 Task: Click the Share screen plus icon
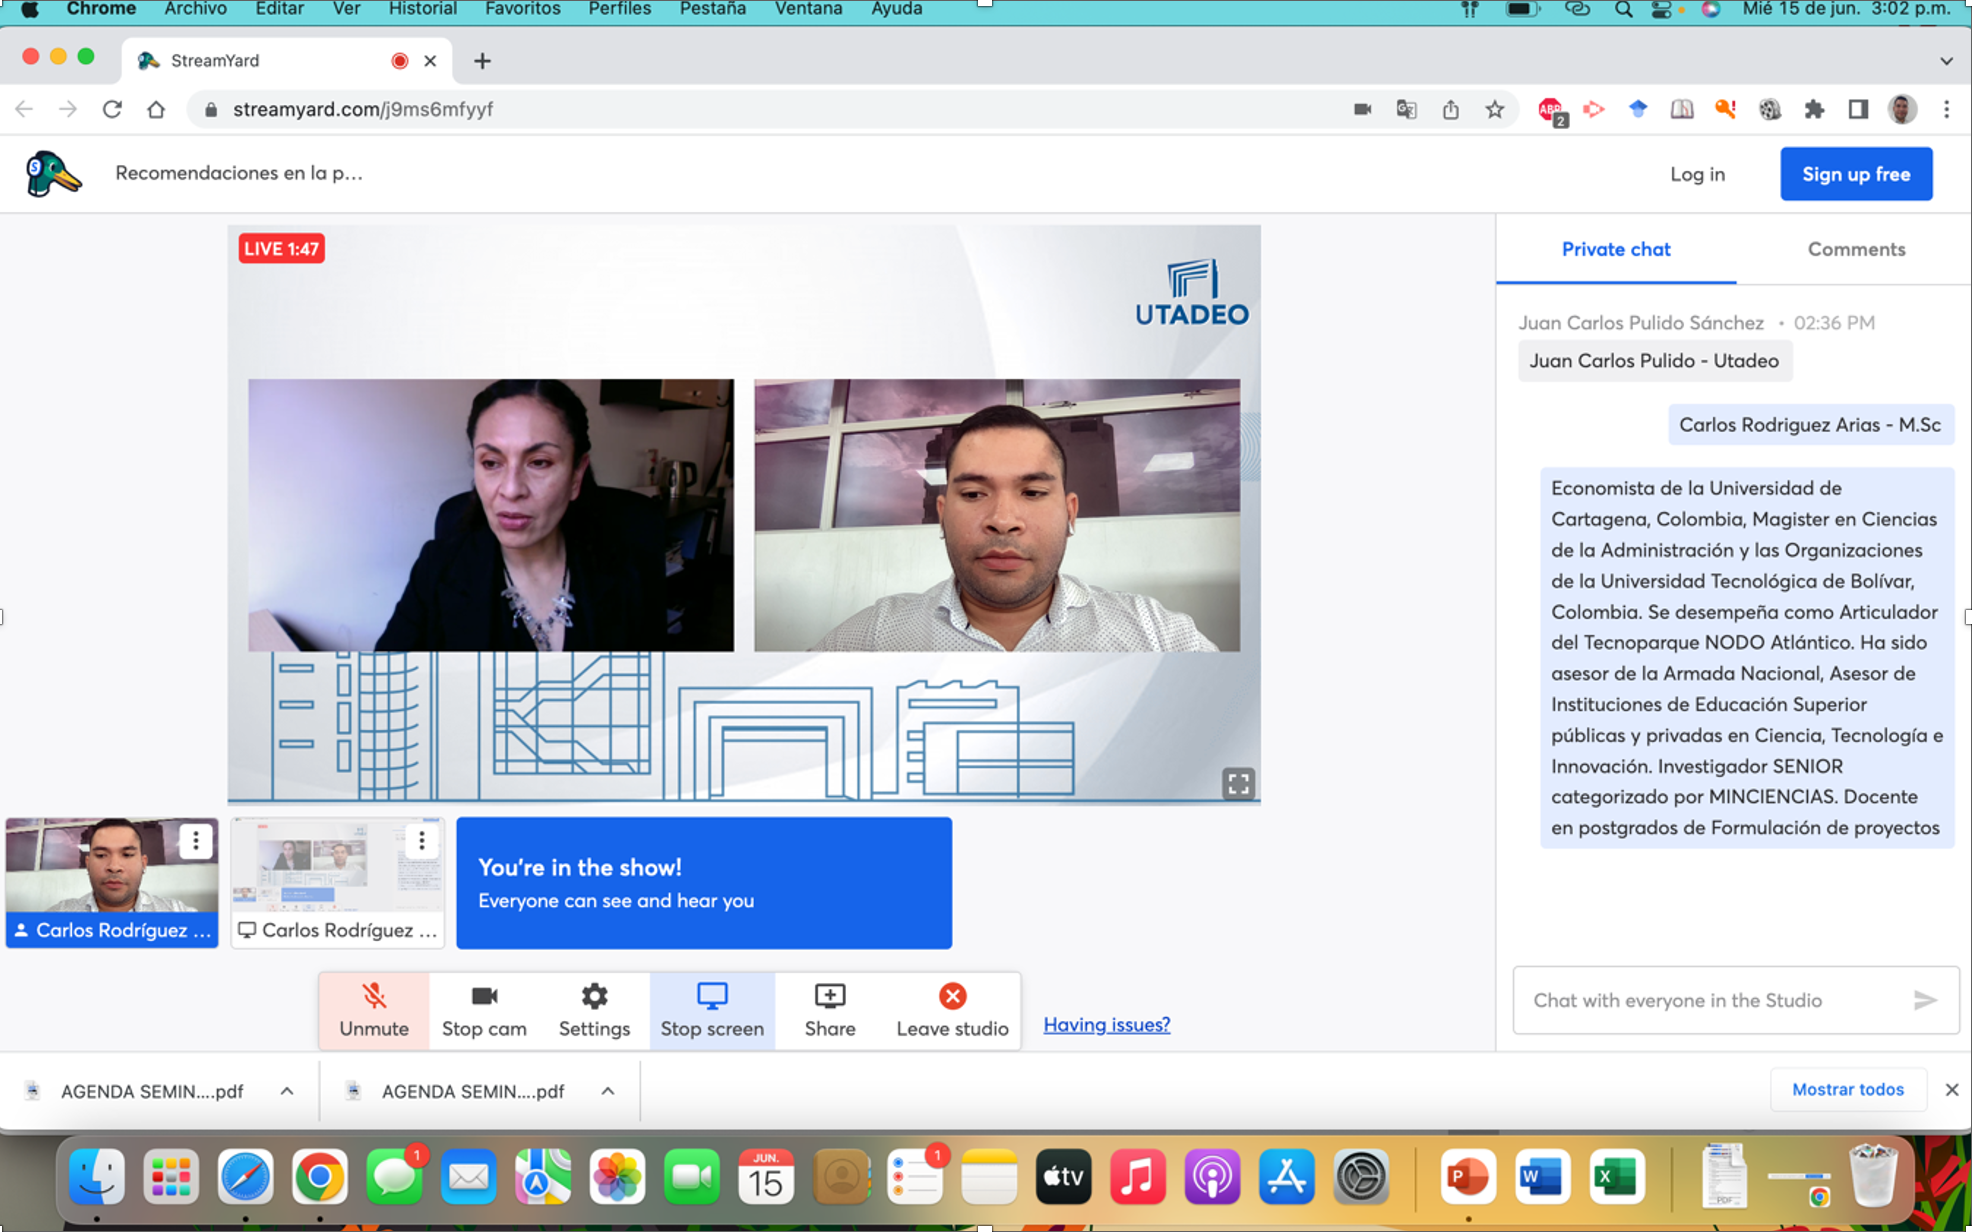[830, 1010]
